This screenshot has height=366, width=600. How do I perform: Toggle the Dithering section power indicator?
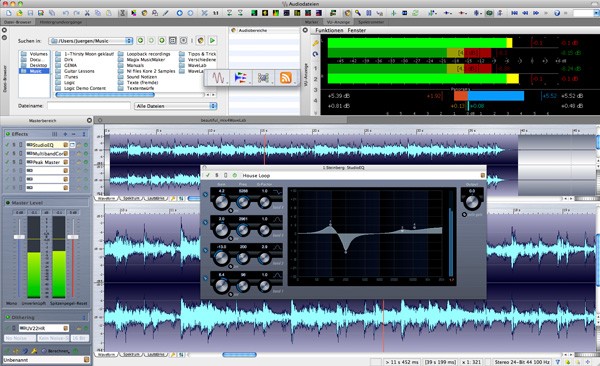pyautogui.click(x=7, y=317)
